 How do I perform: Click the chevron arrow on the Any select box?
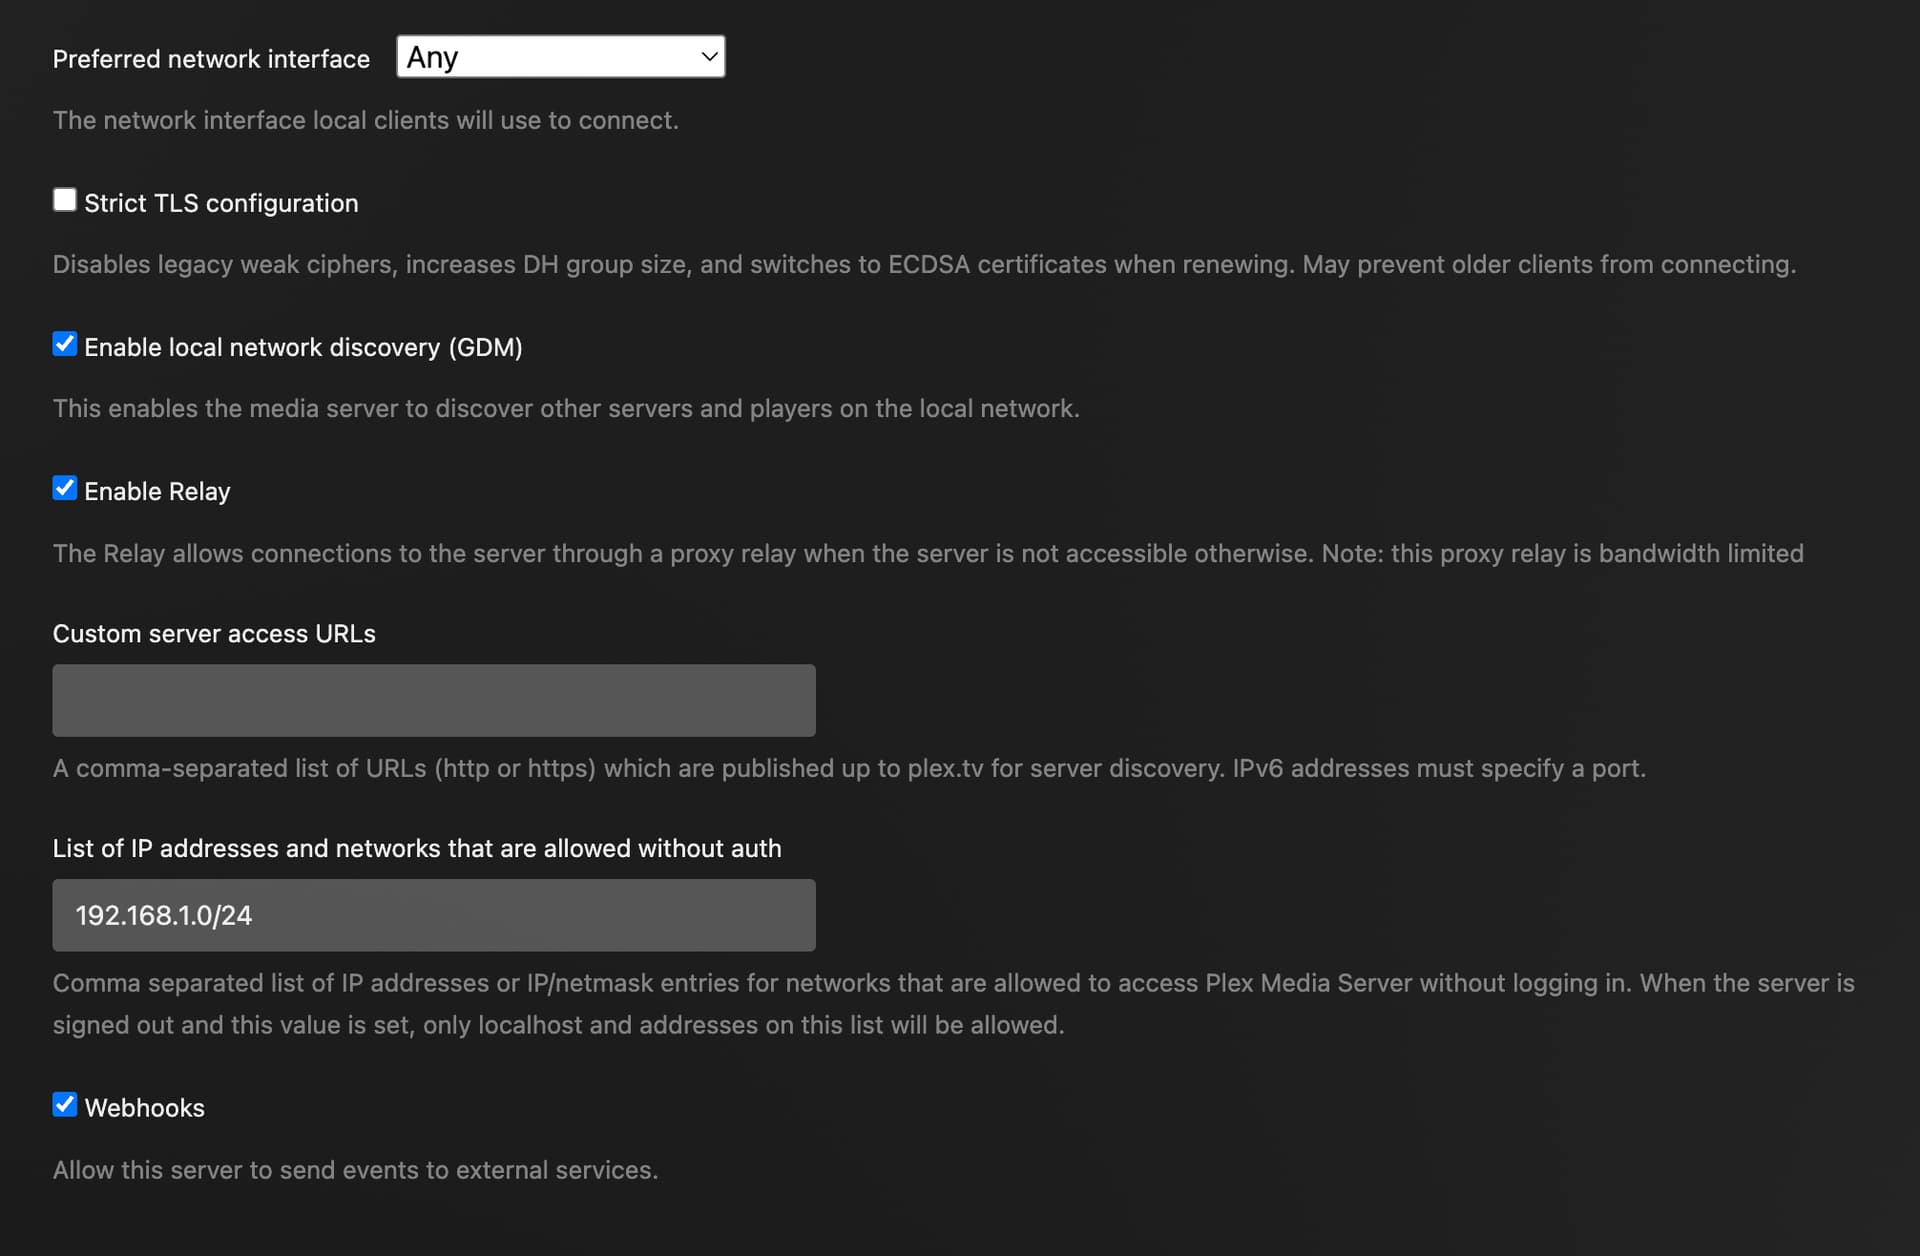(x=709, y=57)
